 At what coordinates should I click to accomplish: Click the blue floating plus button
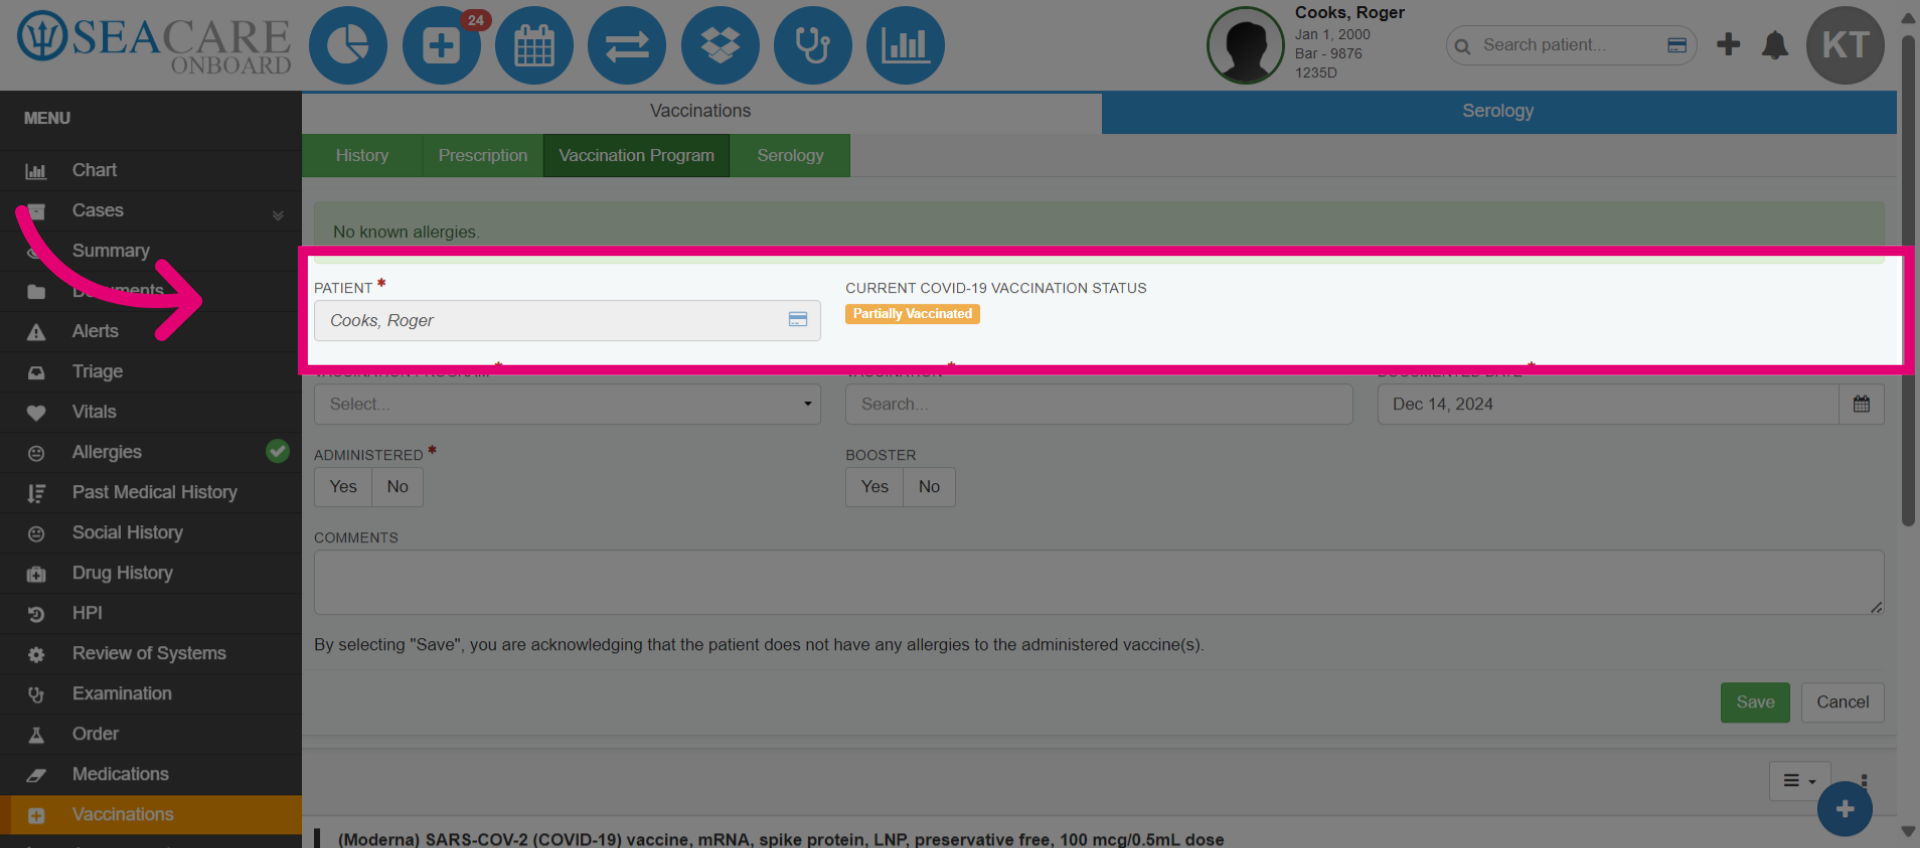pyautogui.click(x=1845, y=809)
